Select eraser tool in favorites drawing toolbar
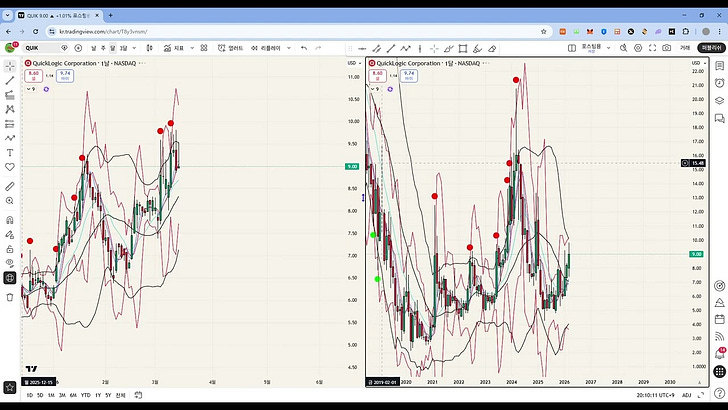 pyautogui.click(x=492, y=48)
